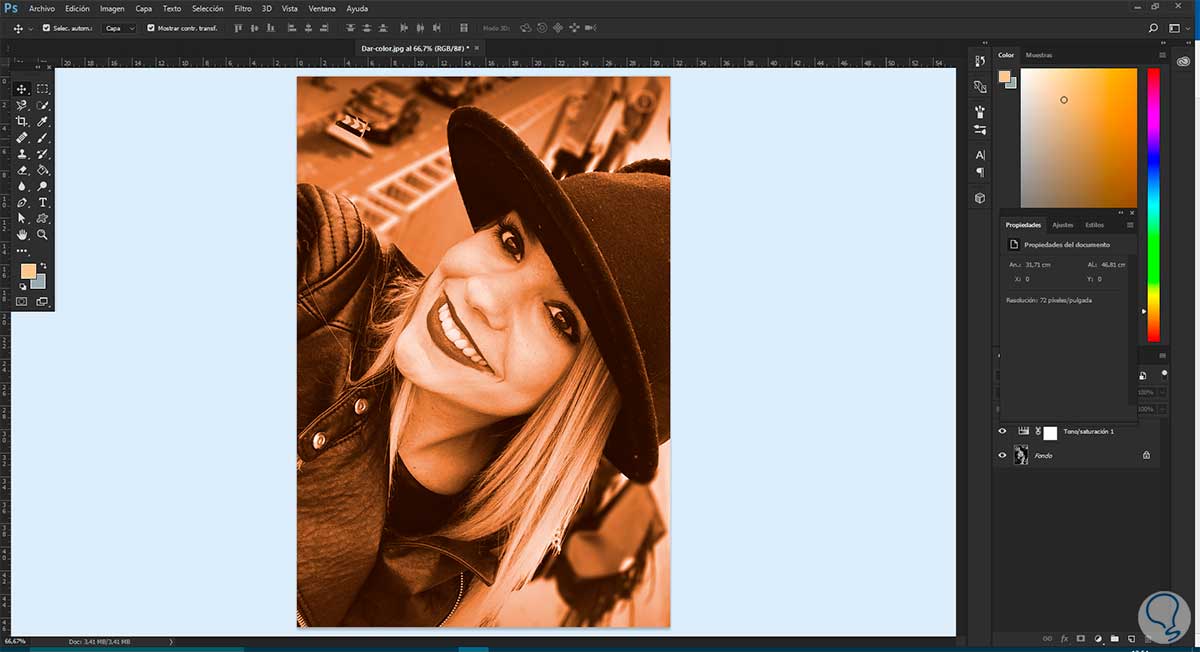1200x652 pixels.
Task: Open the Edit Toolbar three-dots icon
Action: [x=22, y=250]
